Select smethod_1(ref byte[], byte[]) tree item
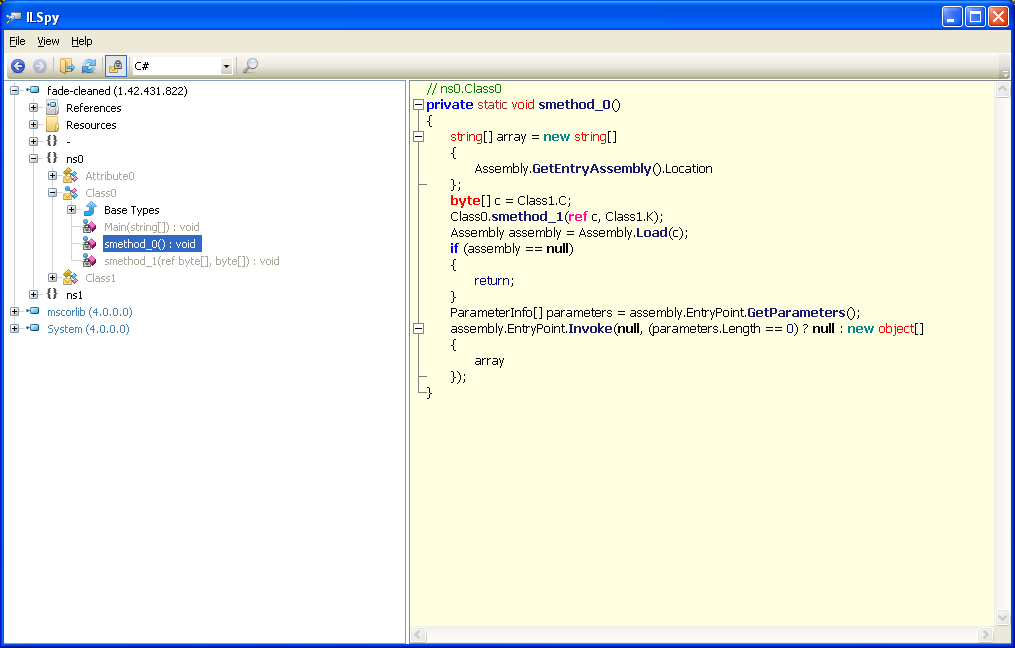This screenshot has height=648, width=1015. [x=192, y=261]
